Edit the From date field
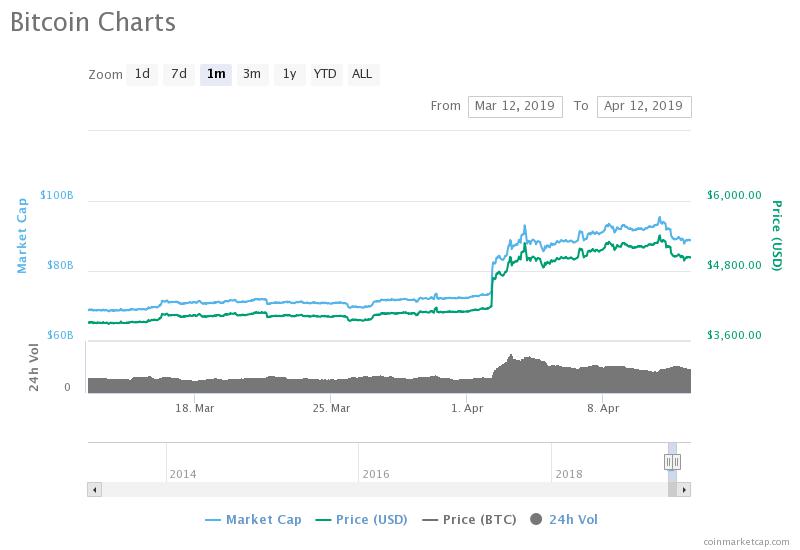Image resolution: width=800 pixels, height=550 pixels. (515, 106)
